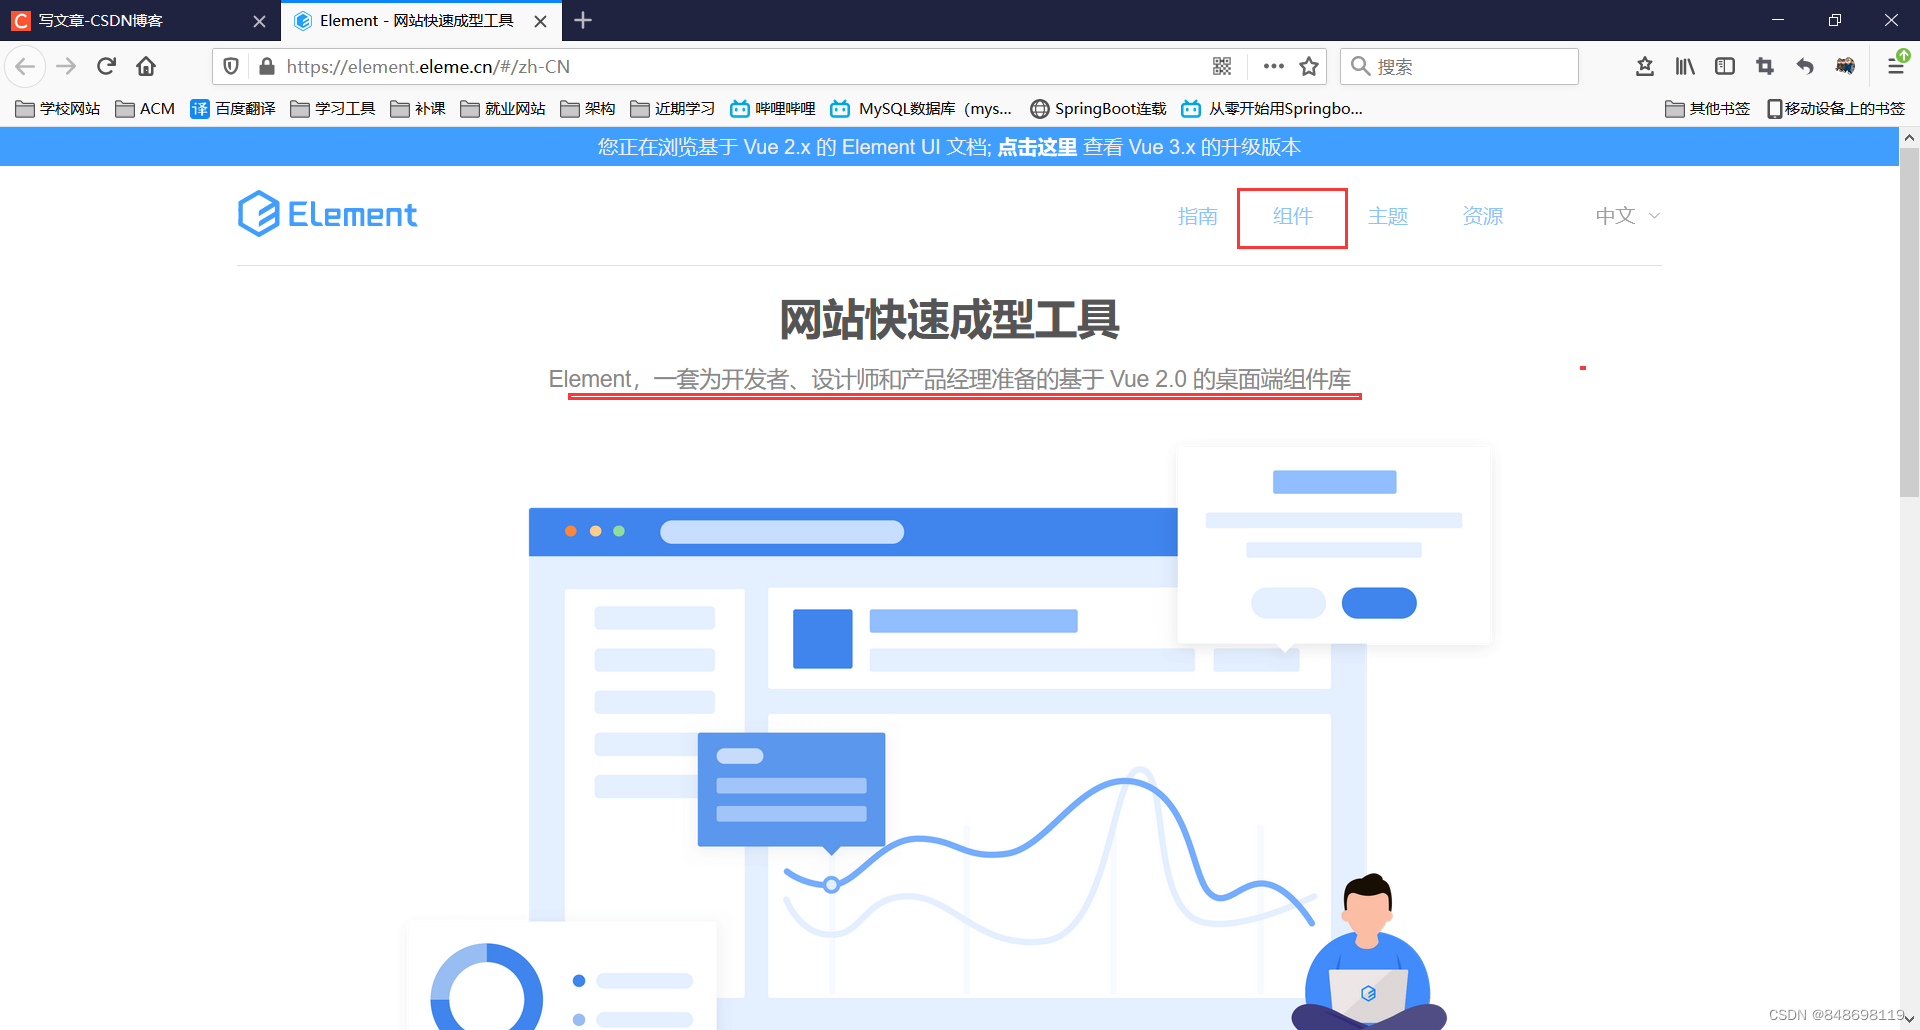Open 架构 bookmark folder

coord(588,108)
